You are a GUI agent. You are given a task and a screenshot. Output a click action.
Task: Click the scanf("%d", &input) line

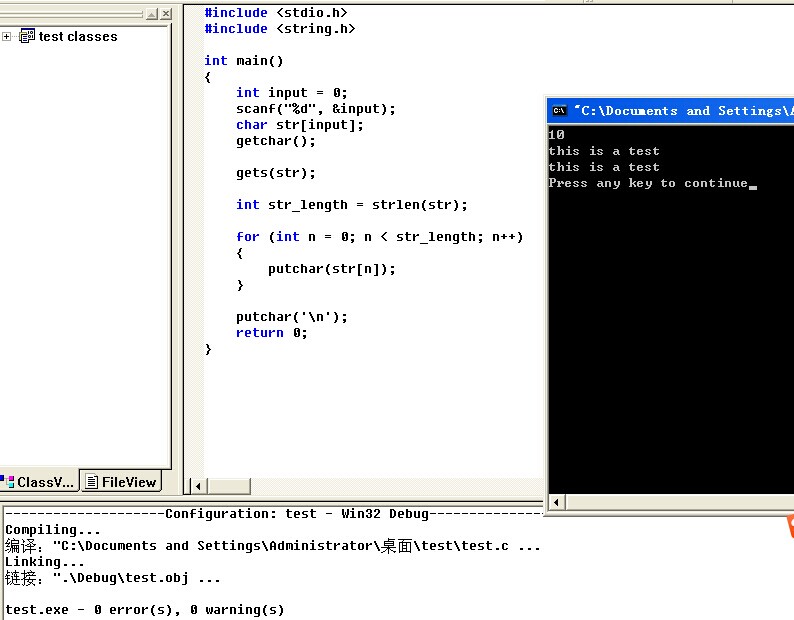pyautogui.click(x=315, y=109)
